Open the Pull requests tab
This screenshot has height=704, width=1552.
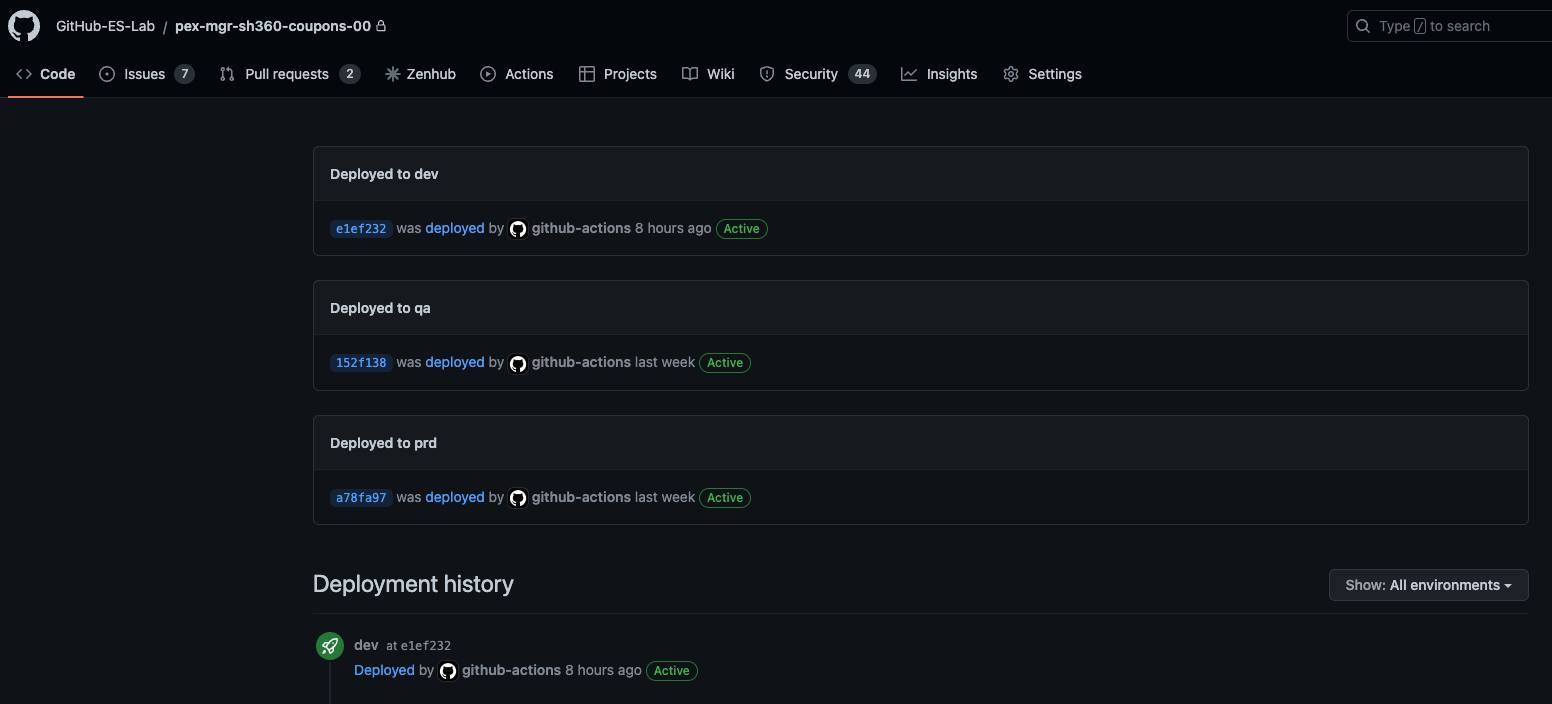click(x=290, y=74)
